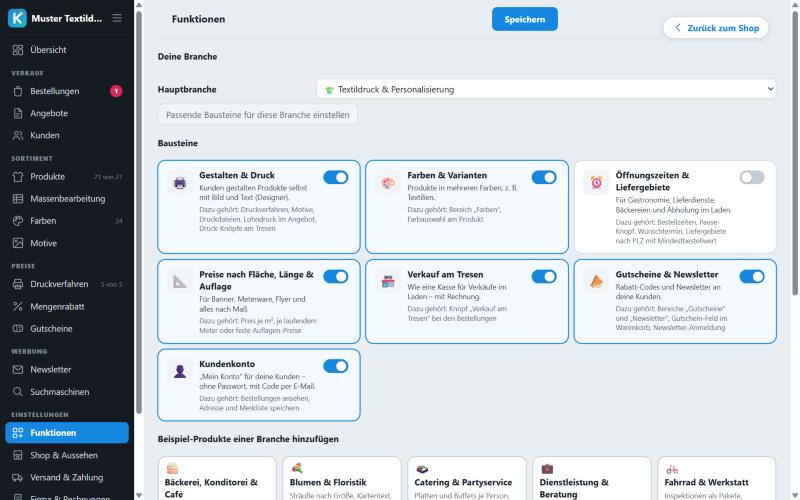Viewport: 800px width, 500px height.
Task: Toggle Preise nach Fläche, Länge & Auflage
Action: pyautogui.click(x=336, y=277)
